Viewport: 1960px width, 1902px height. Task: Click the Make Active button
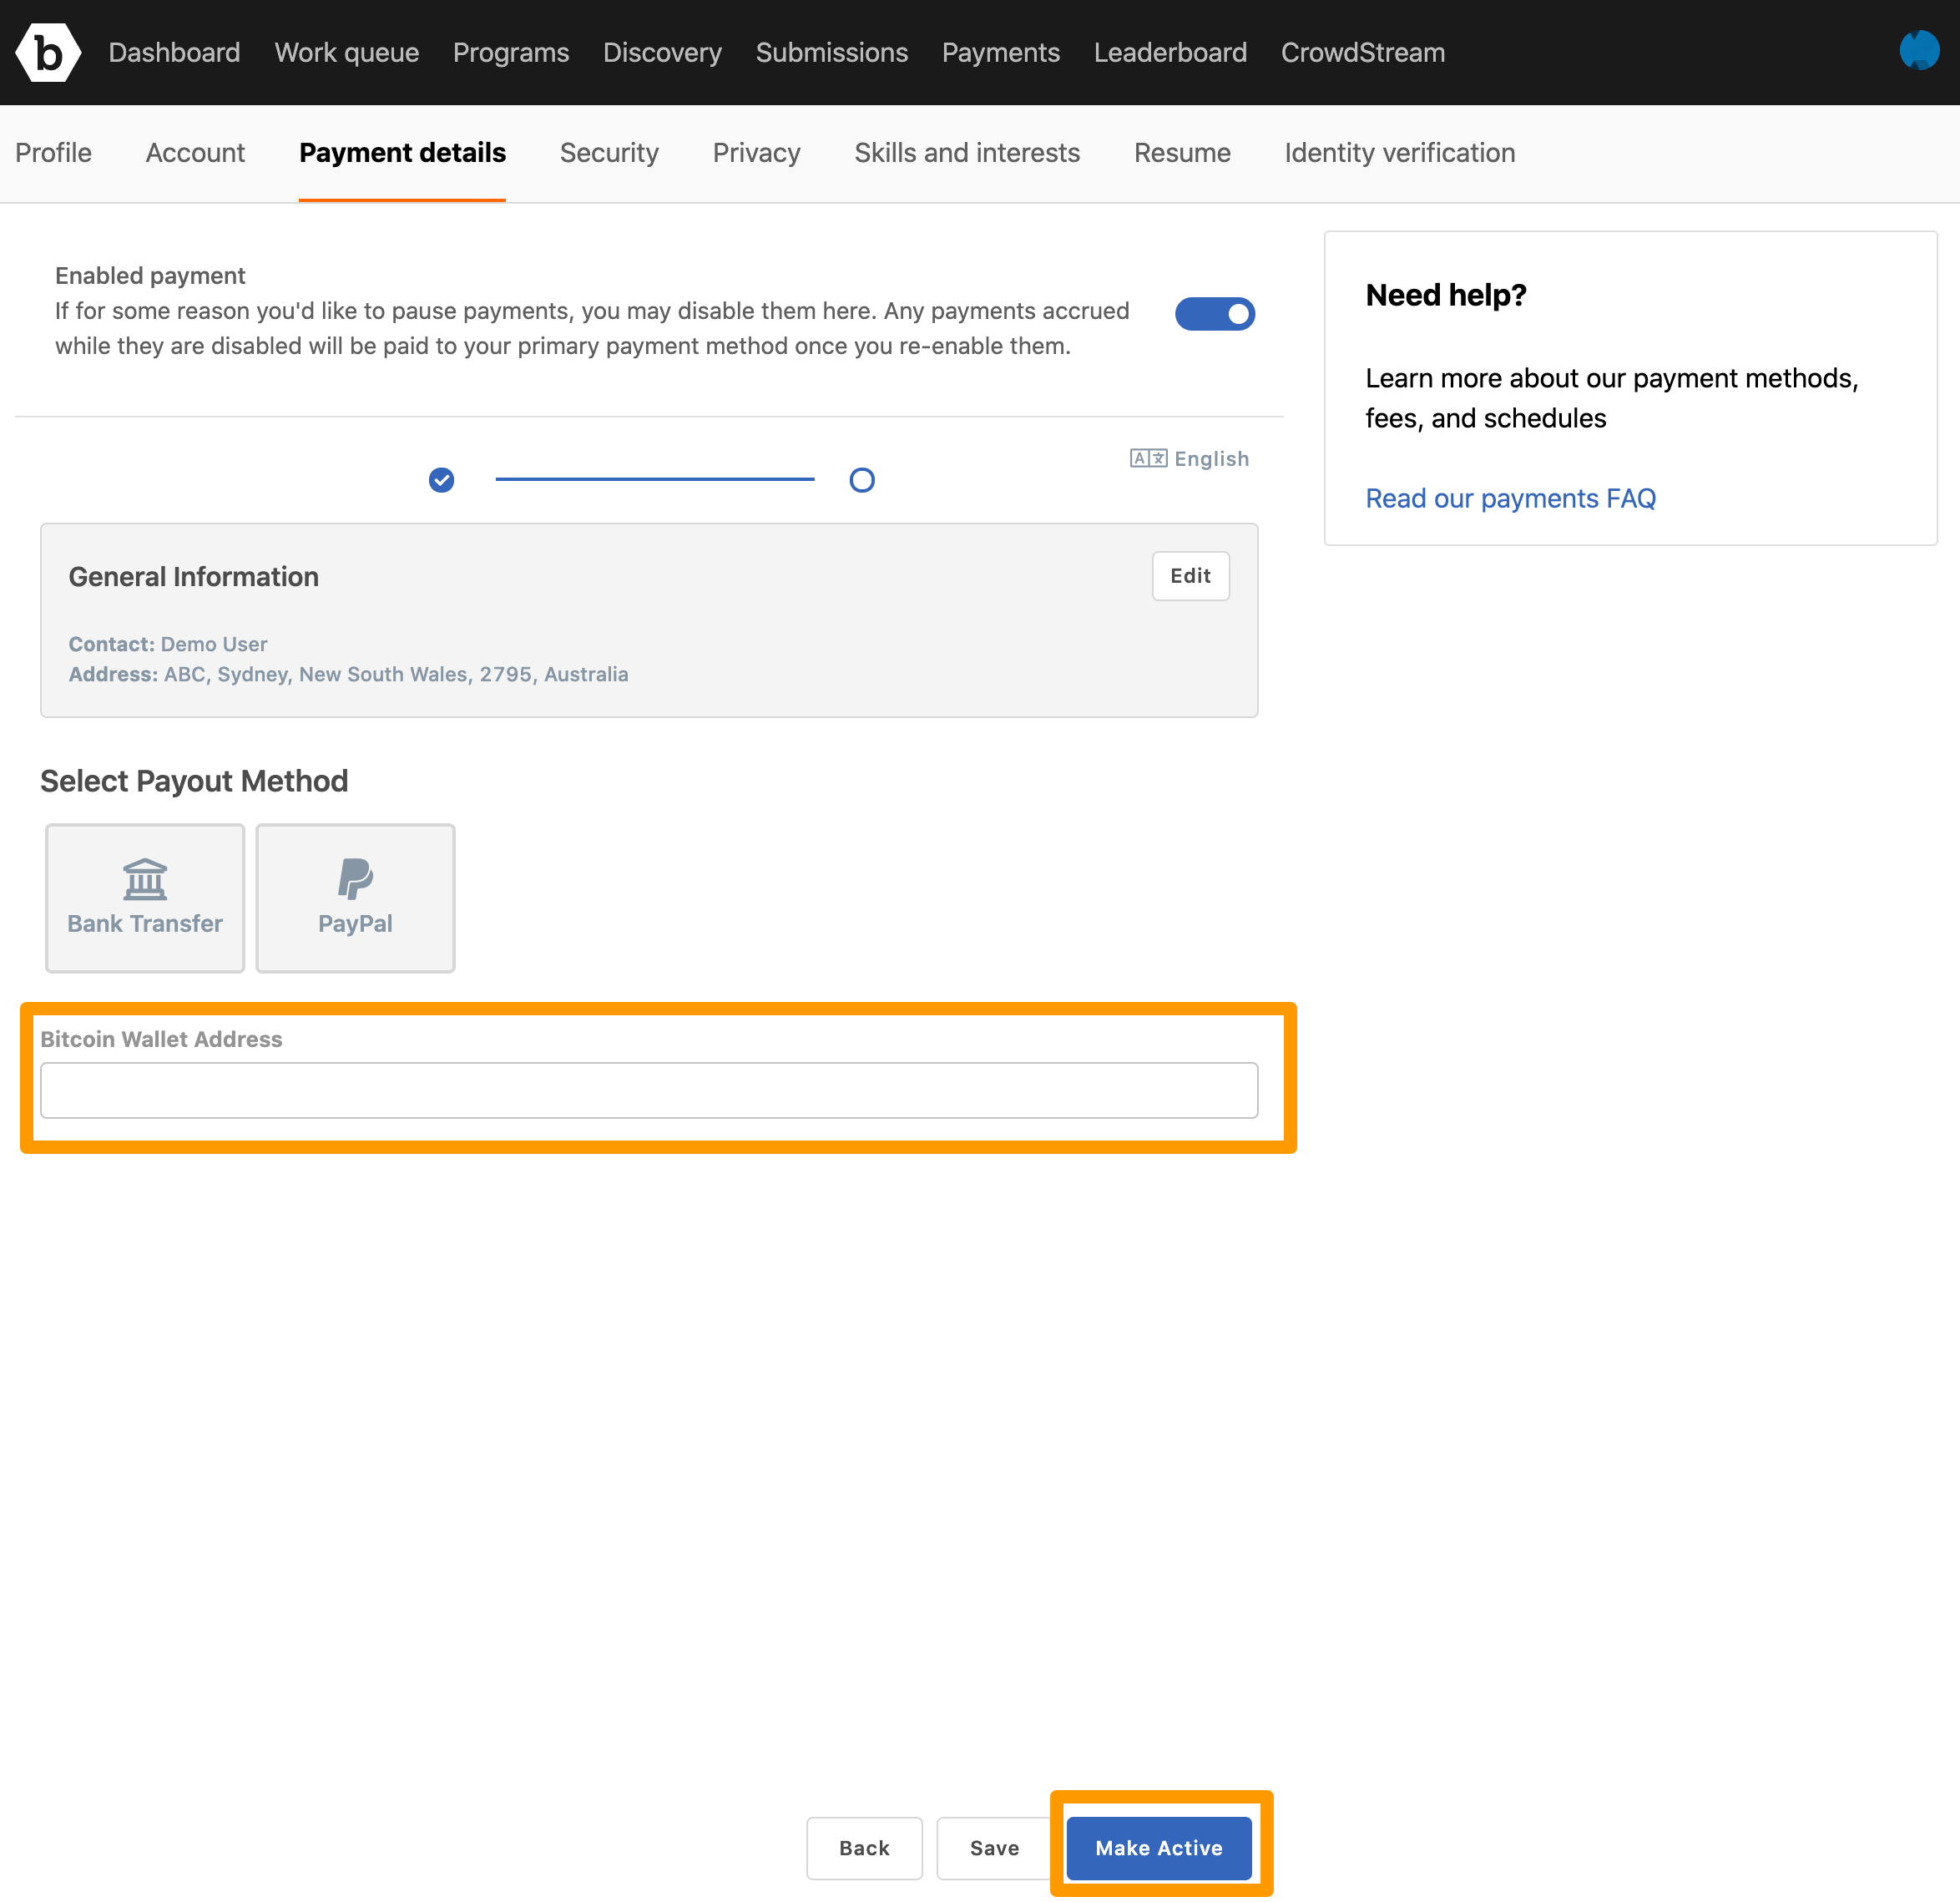(1162, 1846)
